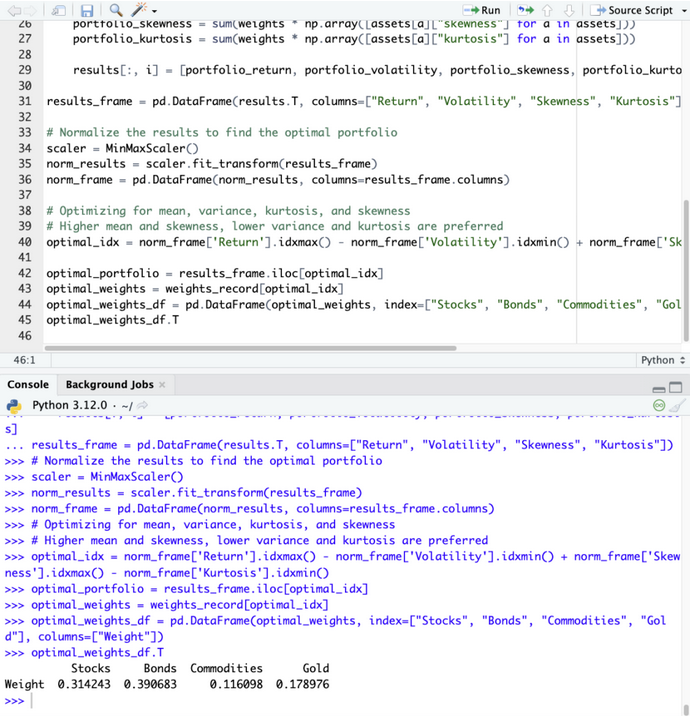
Task: Click the Stocks column header in the console output
Action: click(x=91, y=669)
